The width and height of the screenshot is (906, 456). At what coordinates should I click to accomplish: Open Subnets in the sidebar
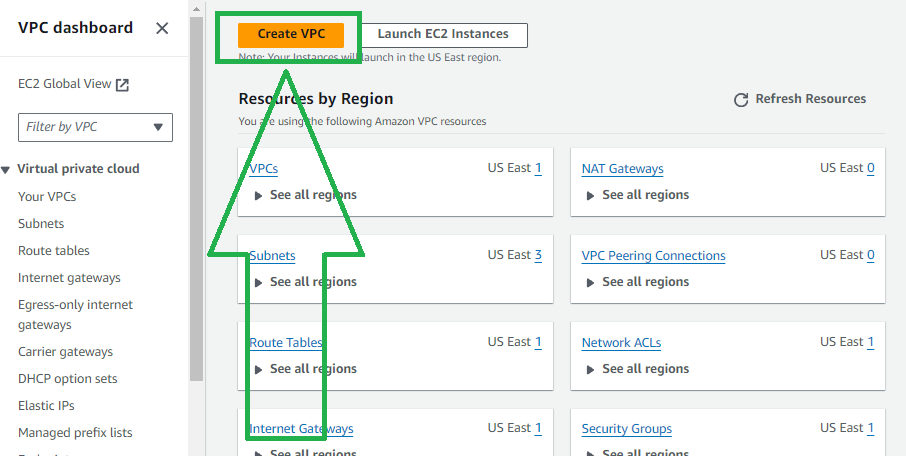[x=41, y=224]
